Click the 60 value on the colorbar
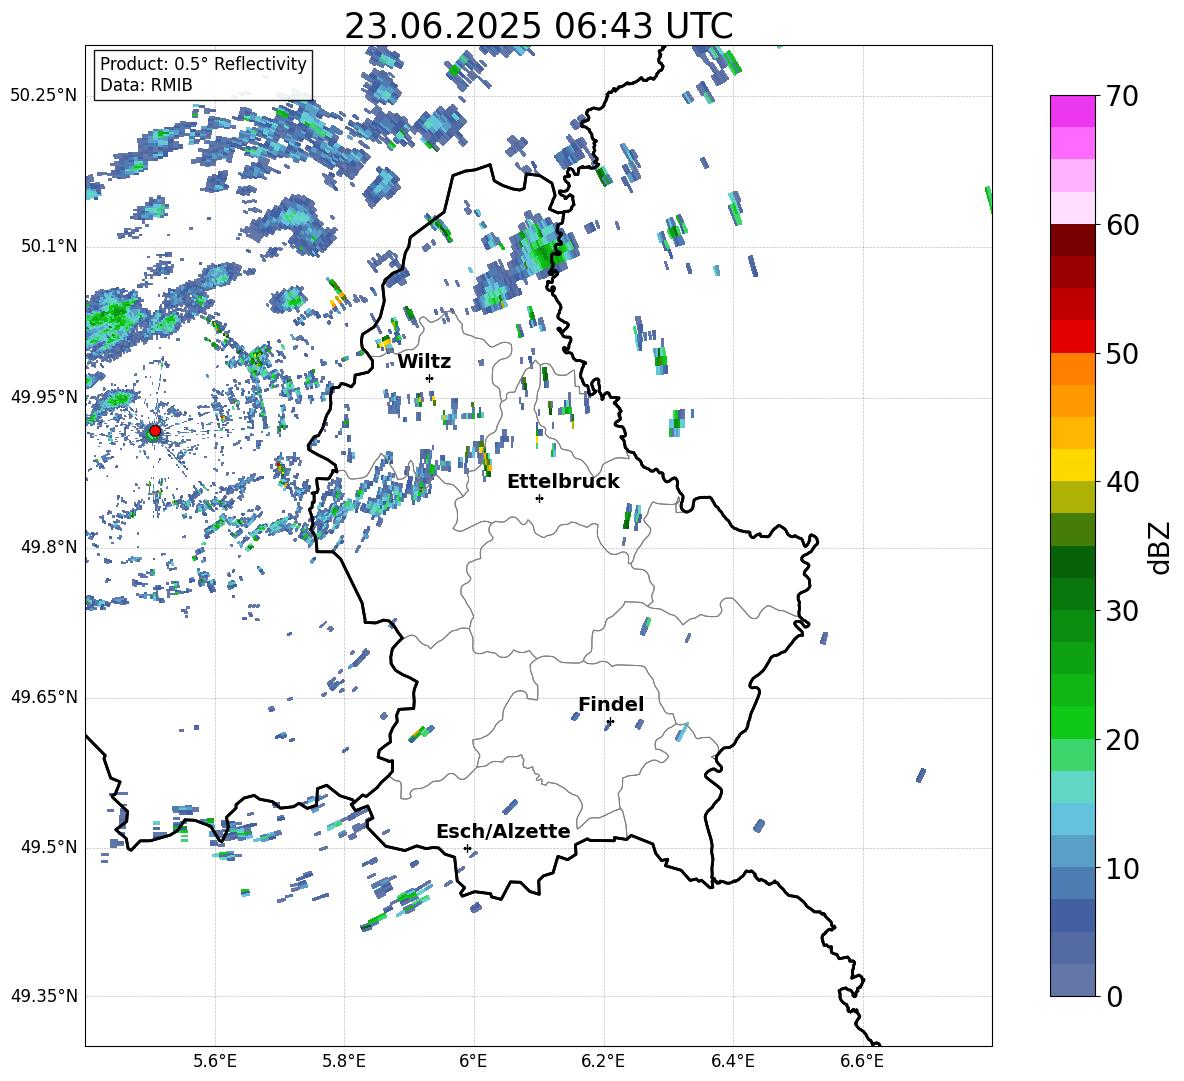Screen dimensions: 1184x1081 coord(1122,225)
